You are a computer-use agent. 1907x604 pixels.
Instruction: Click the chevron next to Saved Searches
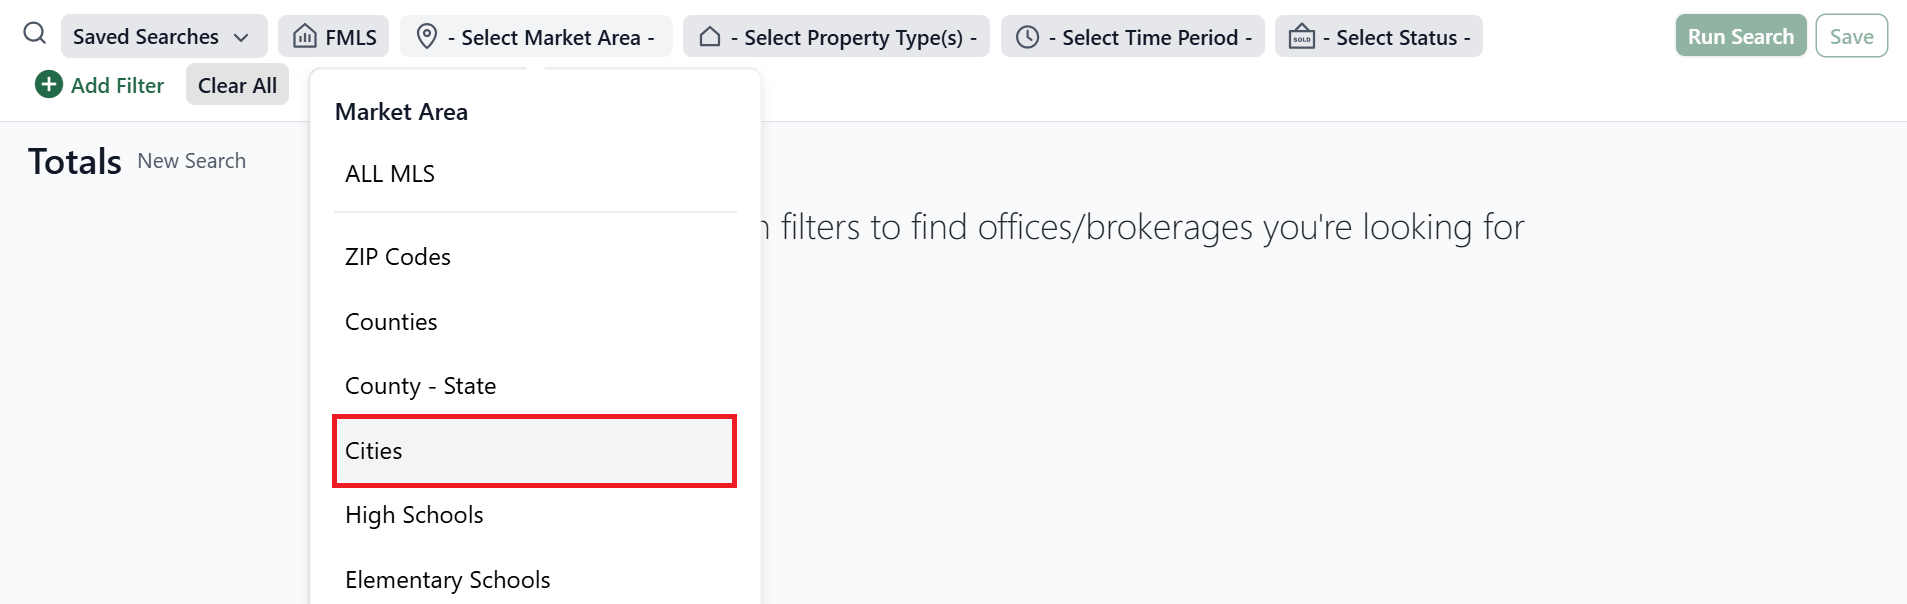241,37
